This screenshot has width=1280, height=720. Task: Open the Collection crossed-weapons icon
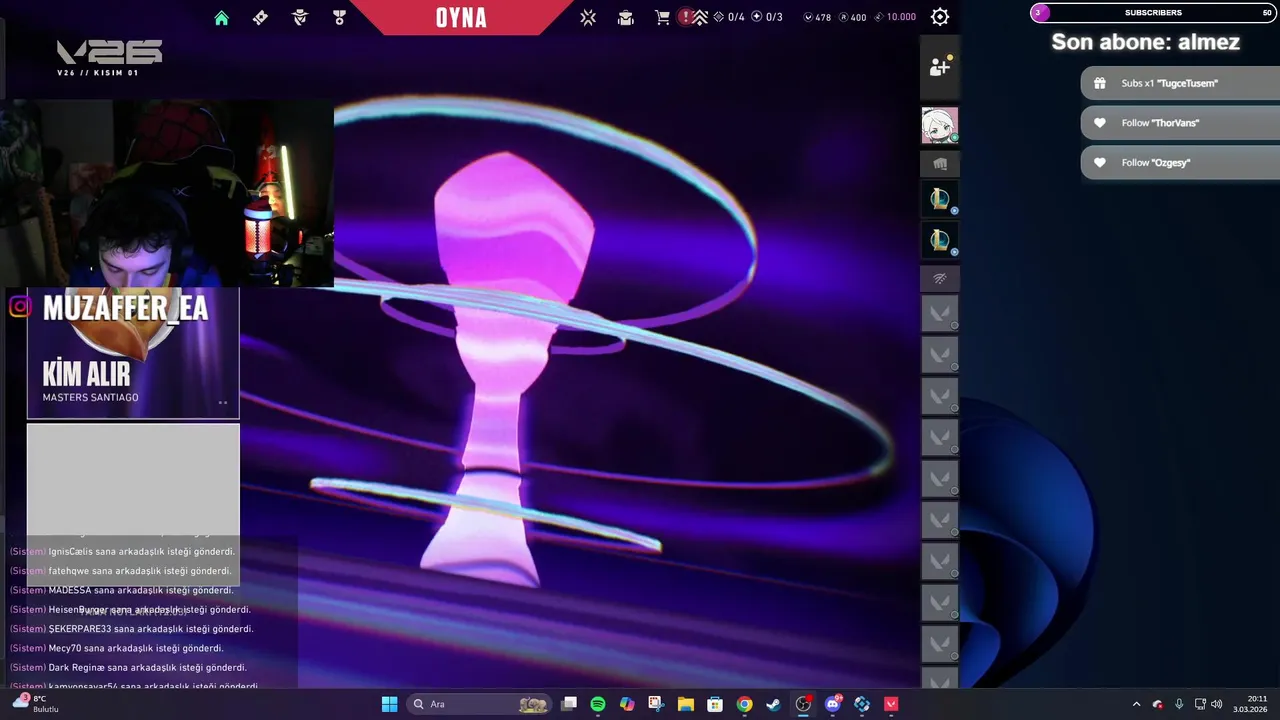(588, 17)
